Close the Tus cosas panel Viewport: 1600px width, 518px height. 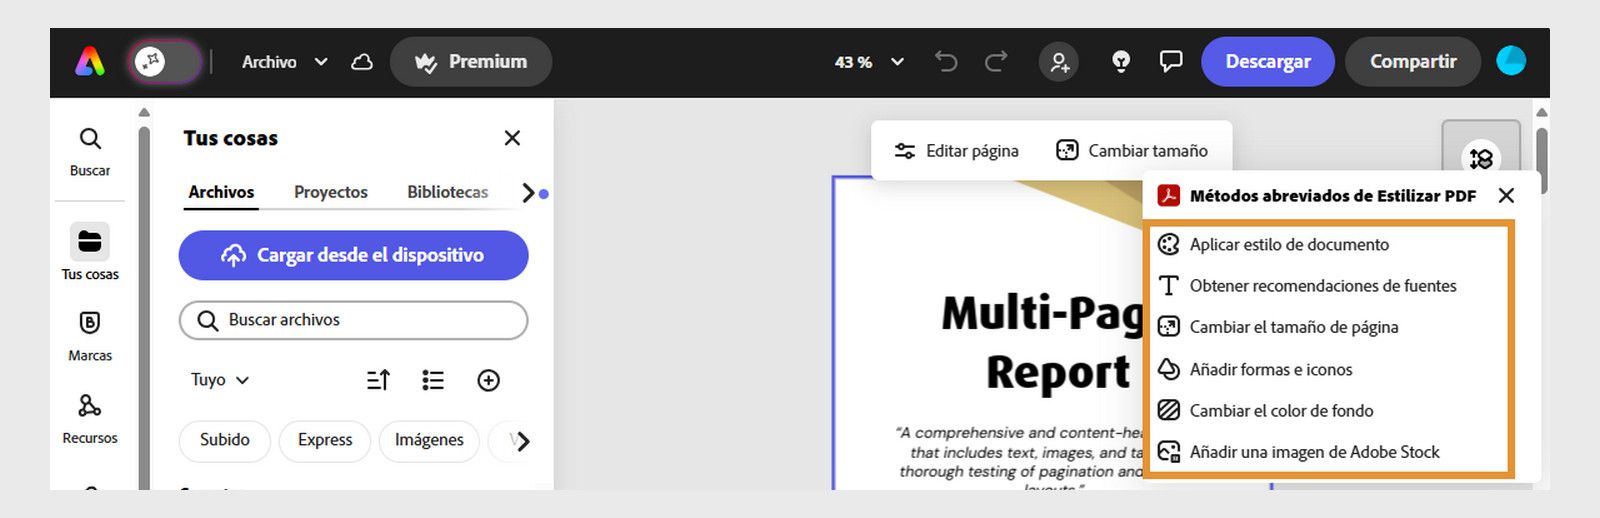coord(512,138)
